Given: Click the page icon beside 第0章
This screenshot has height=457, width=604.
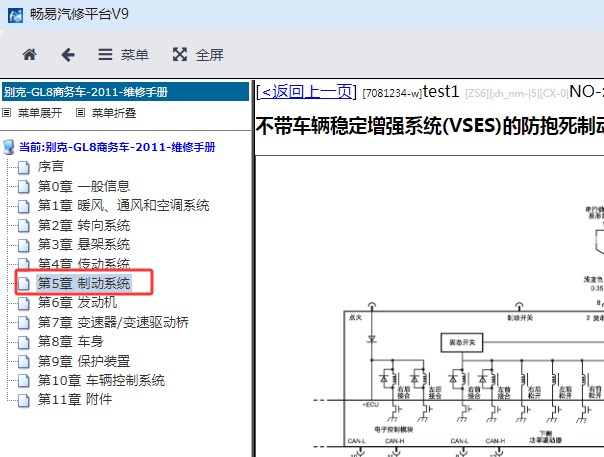Looking at the screenshot, I should pos(23,186).
